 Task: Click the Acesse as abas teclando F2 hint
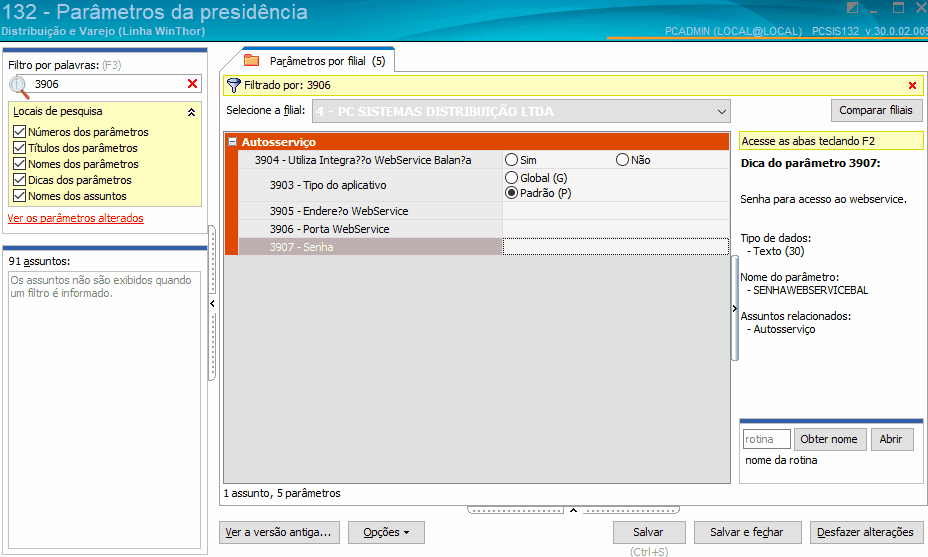[831, 141]
